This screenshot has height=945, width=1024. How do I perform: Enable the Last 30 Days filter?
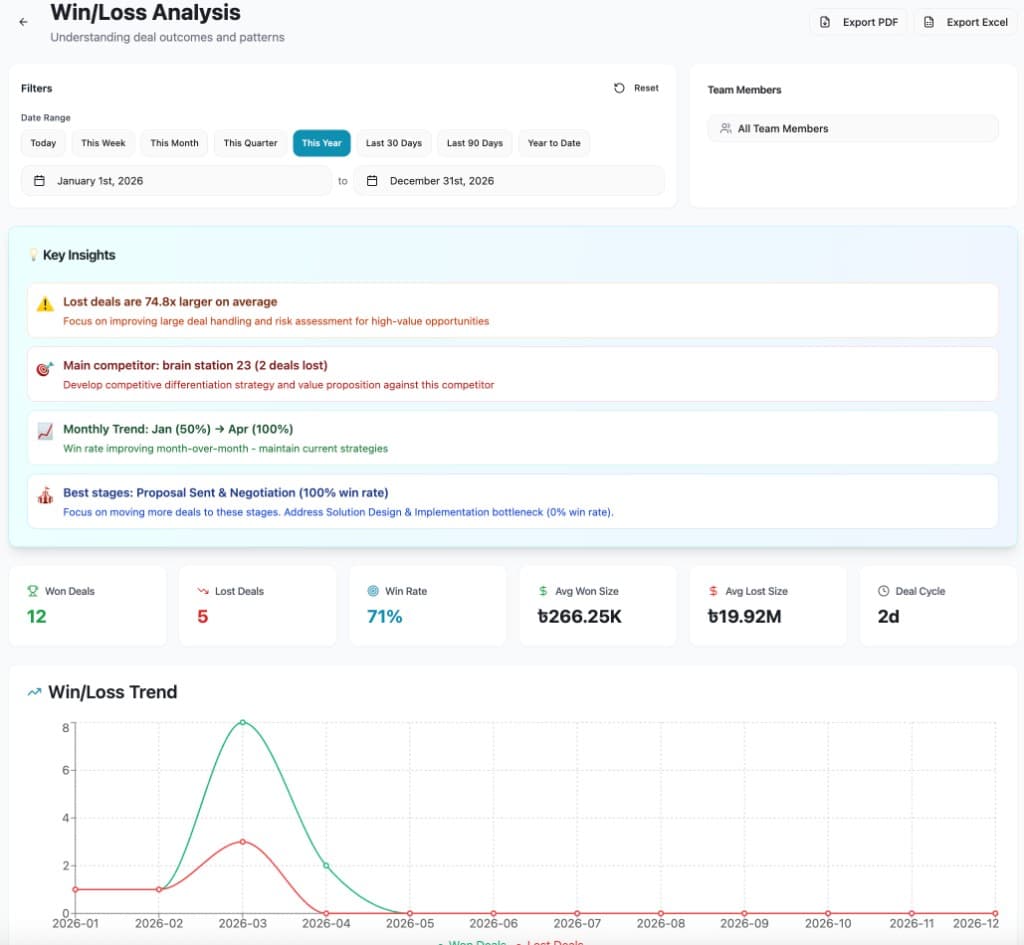pos(394,143)
